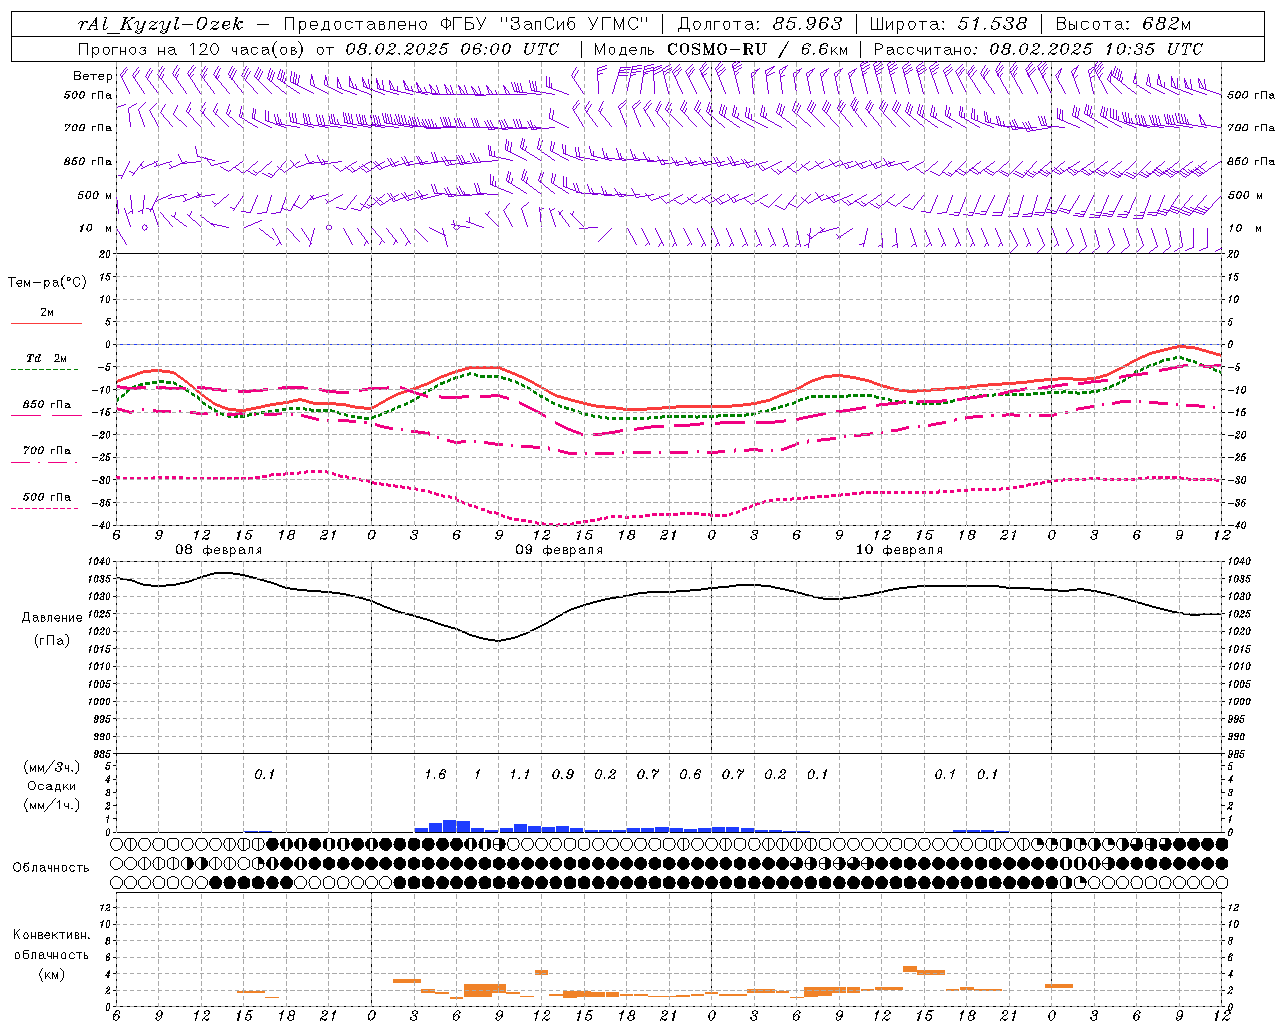Click the date label 10 февраля
The height and width of the screenshot is (1024, 1280).
click(899, 550)
